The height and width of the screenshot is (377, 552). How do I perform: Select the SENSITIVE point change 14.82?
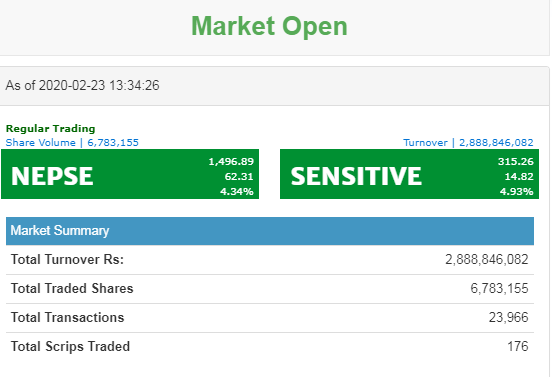[x=519, y=176]
